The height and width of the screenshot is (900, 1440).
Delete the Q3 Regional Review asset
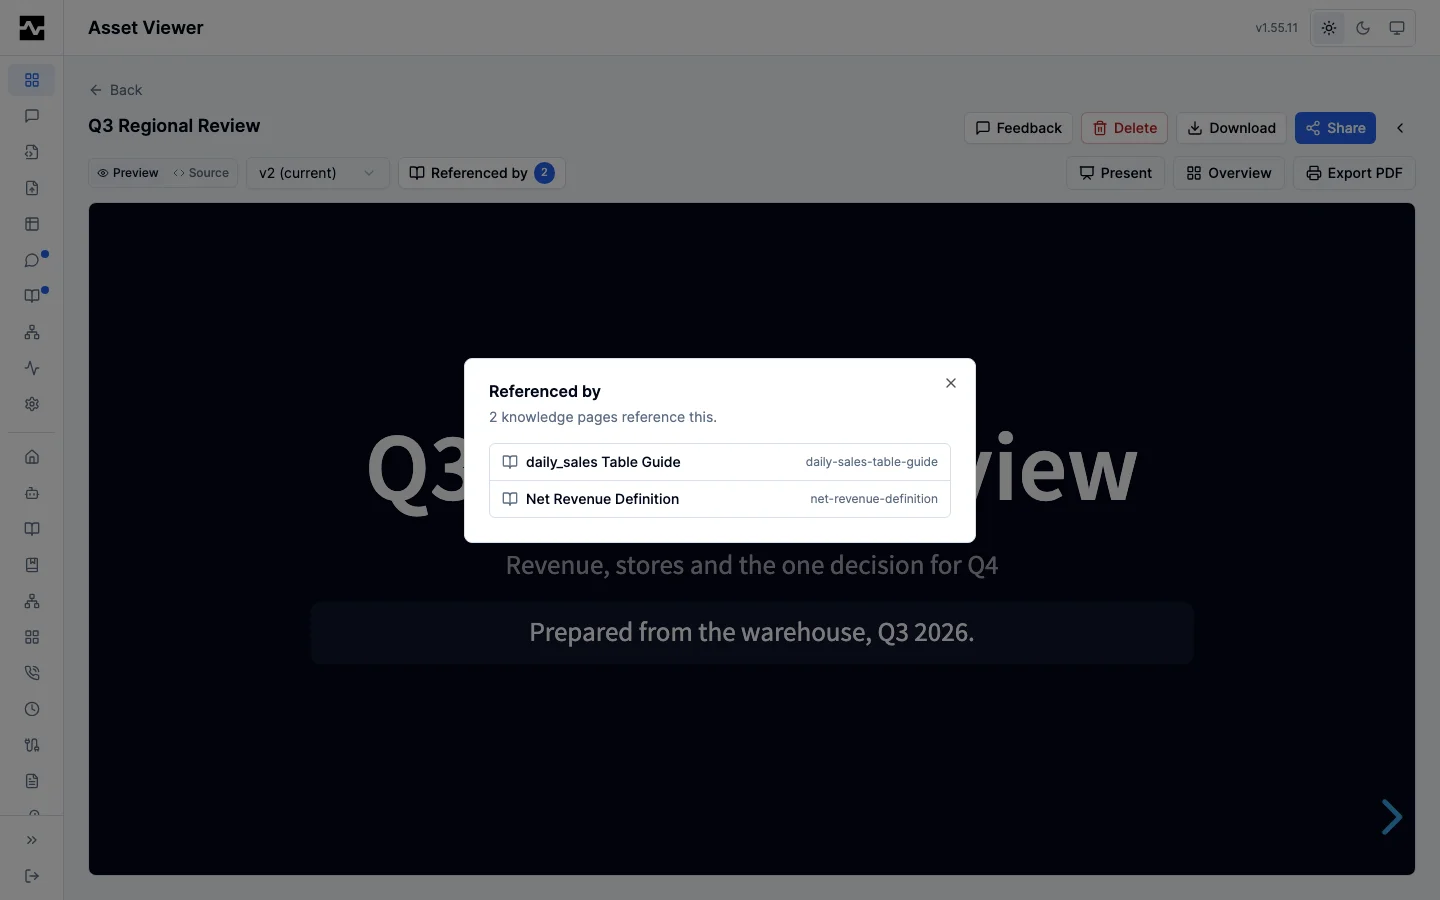(1124, 128)
